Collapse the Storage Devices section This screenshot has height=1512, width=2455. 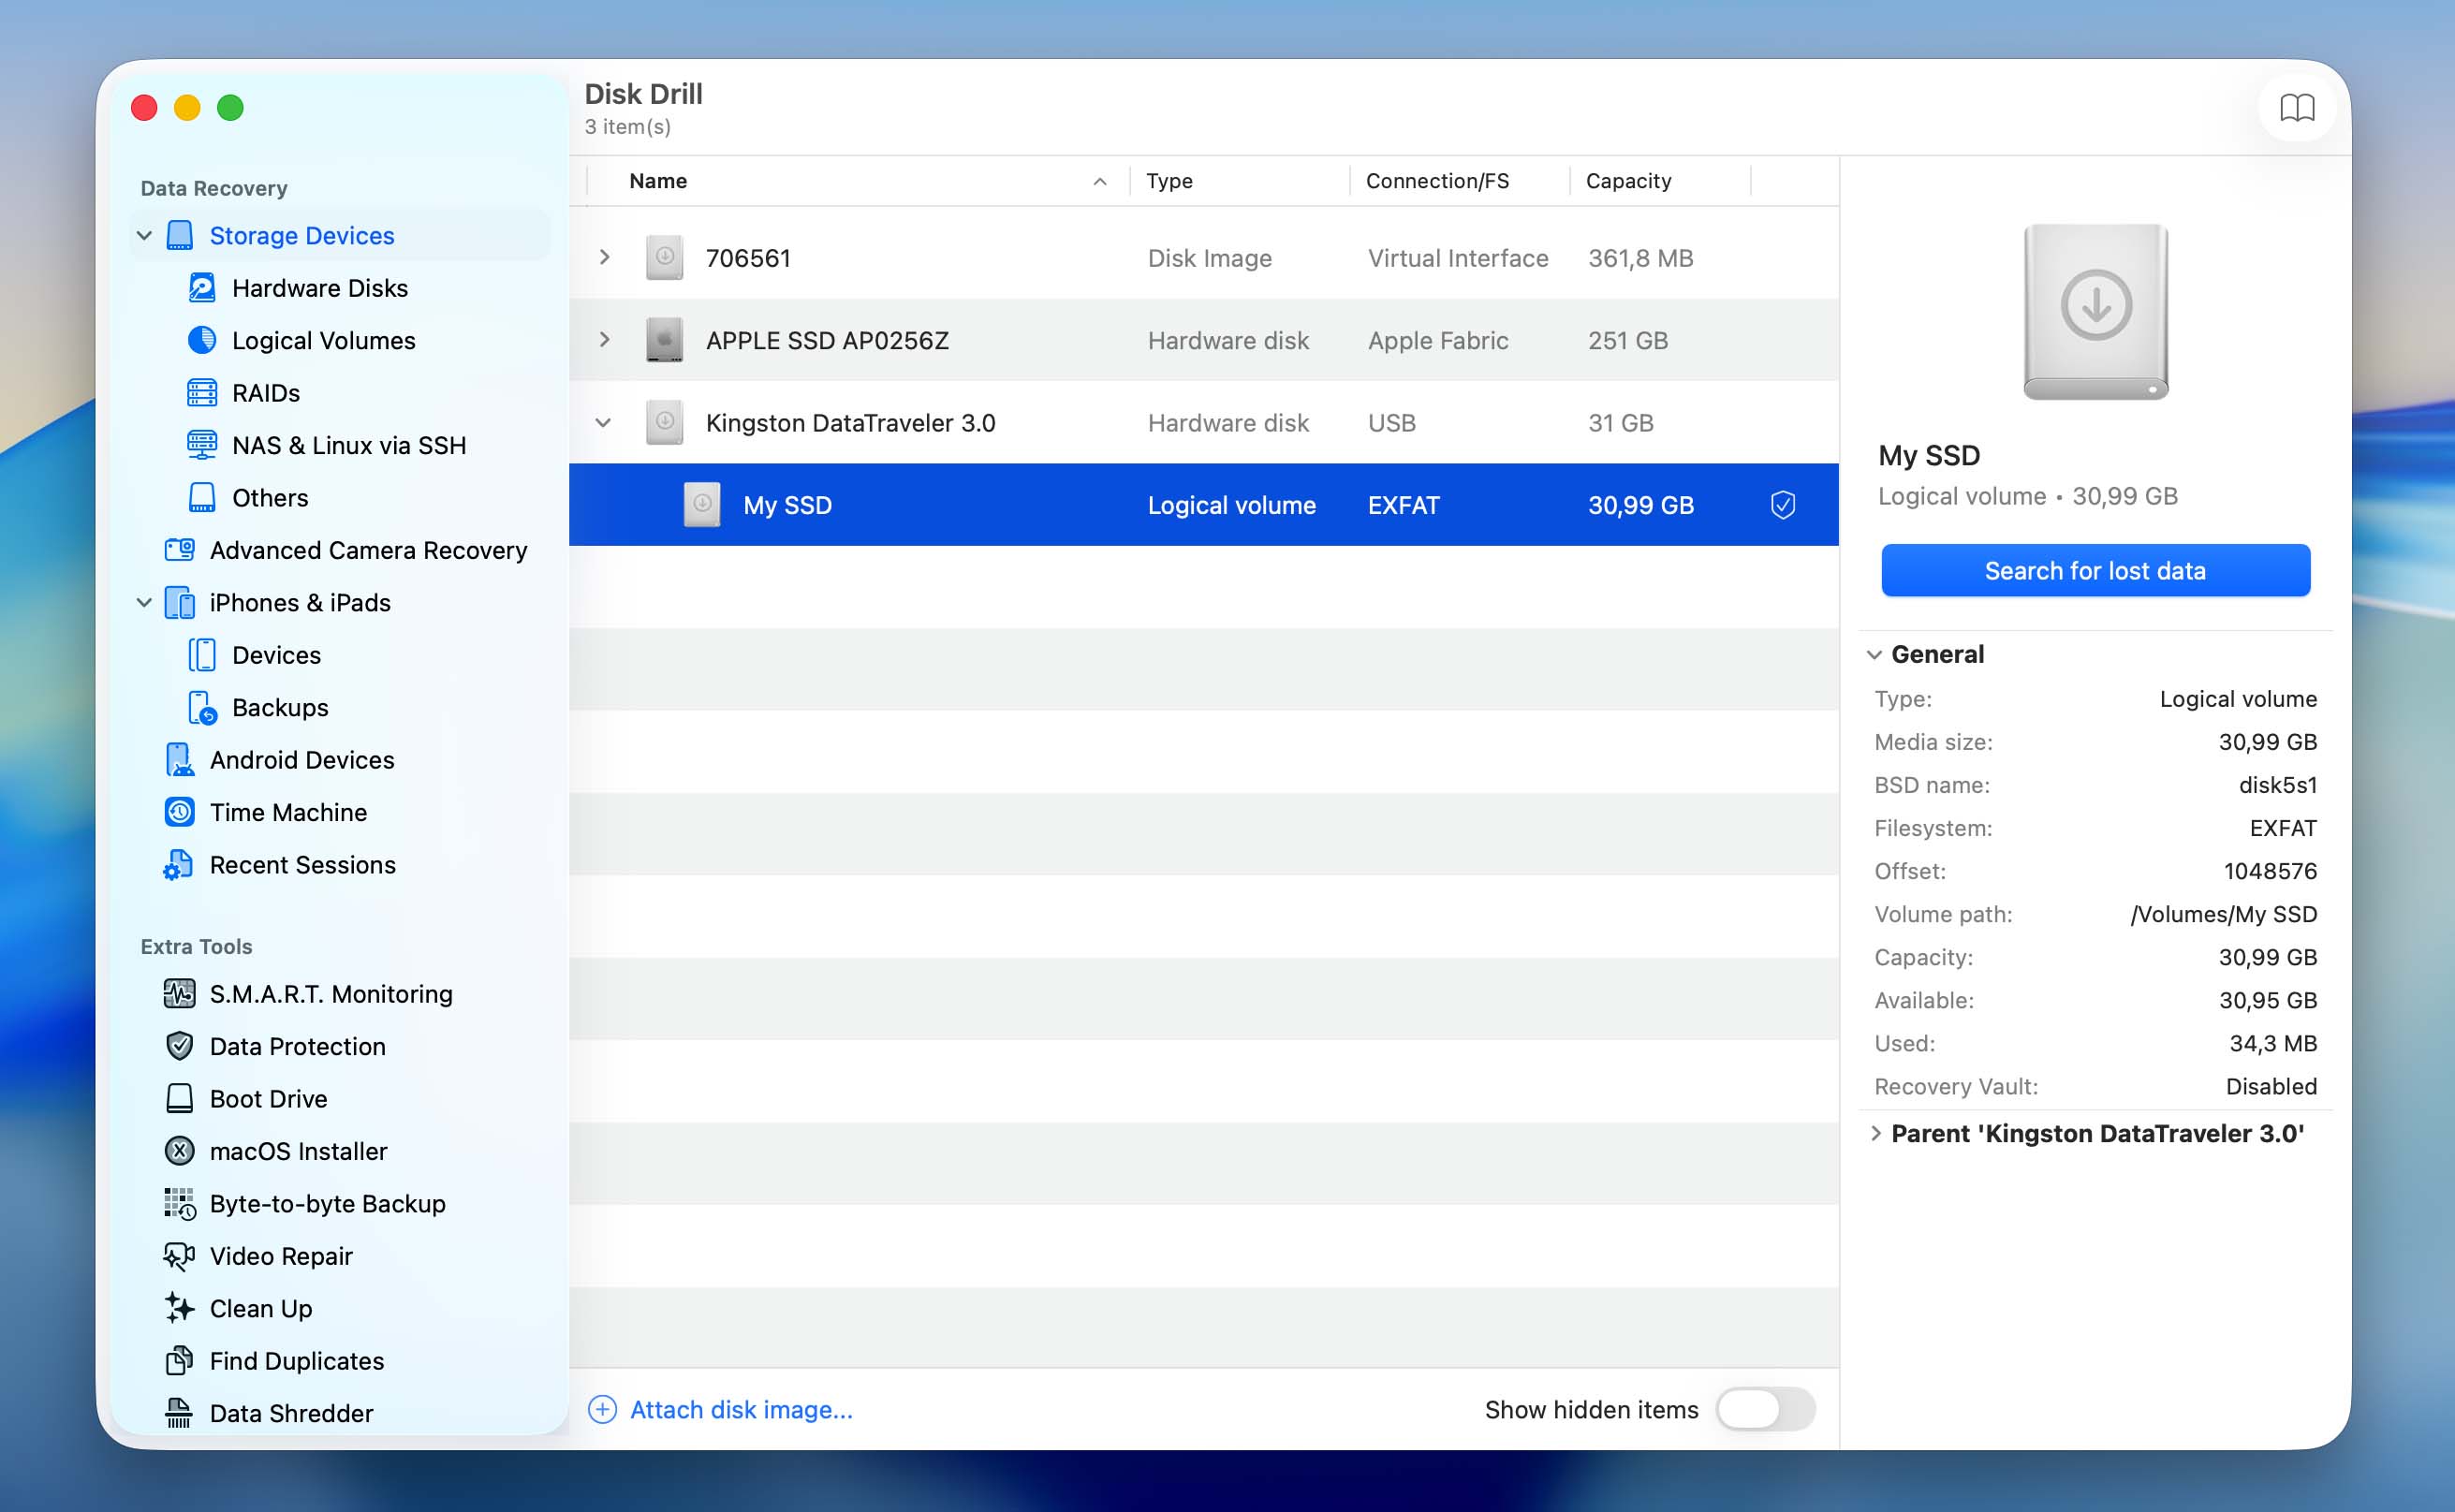[144, 236]
